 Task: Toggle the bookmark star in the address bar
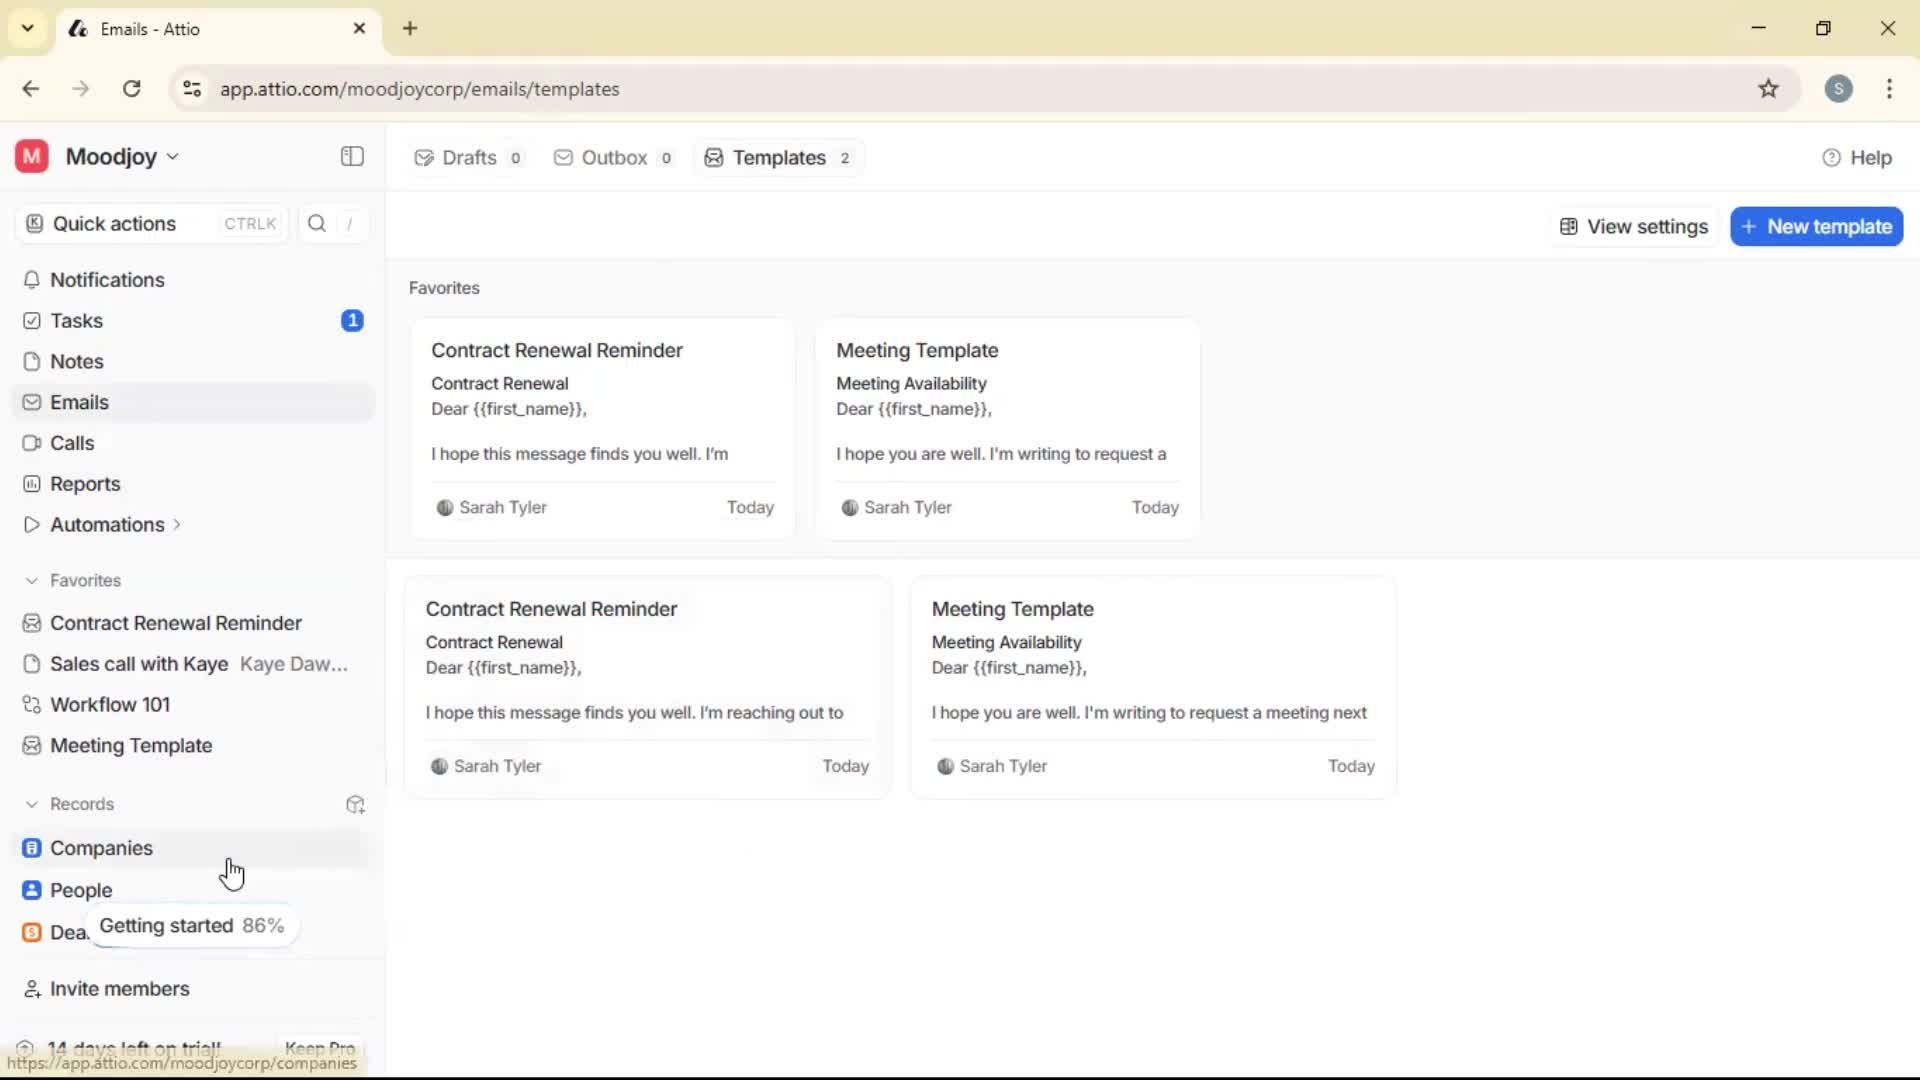[x=1768, y=88]
